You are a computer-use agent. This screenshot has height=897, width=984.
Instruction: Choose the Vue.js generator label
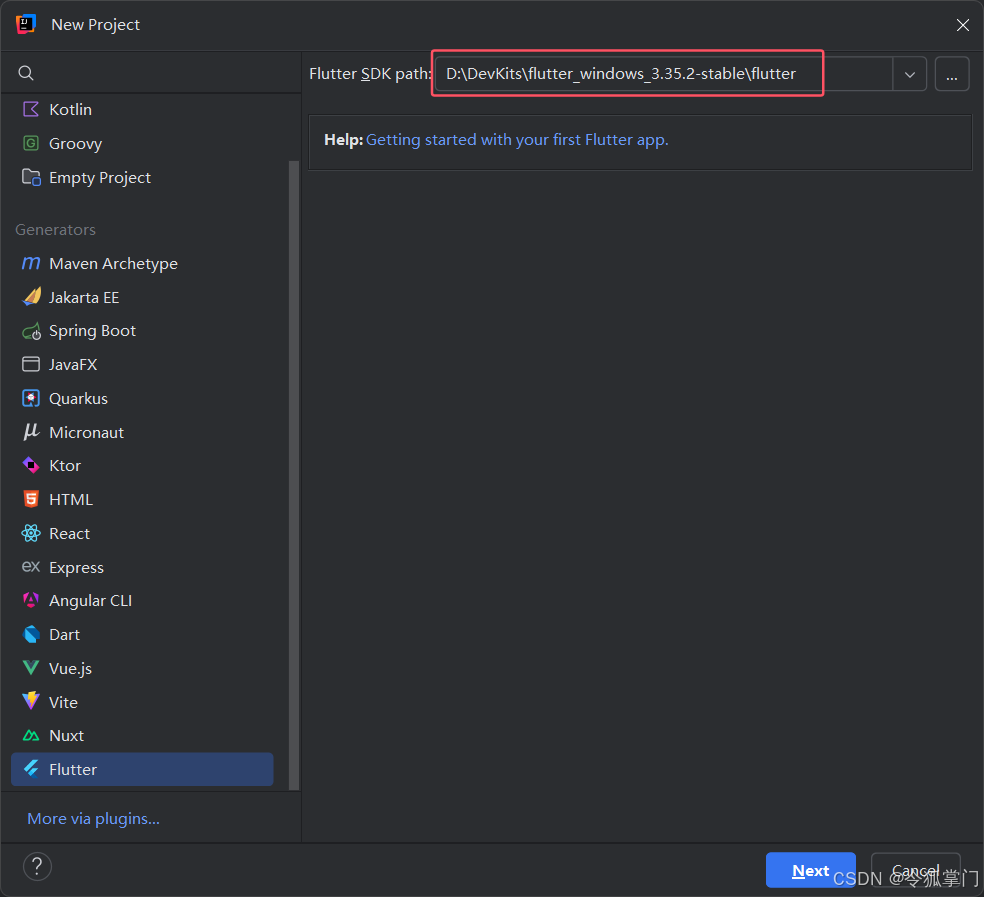[70, 669]
